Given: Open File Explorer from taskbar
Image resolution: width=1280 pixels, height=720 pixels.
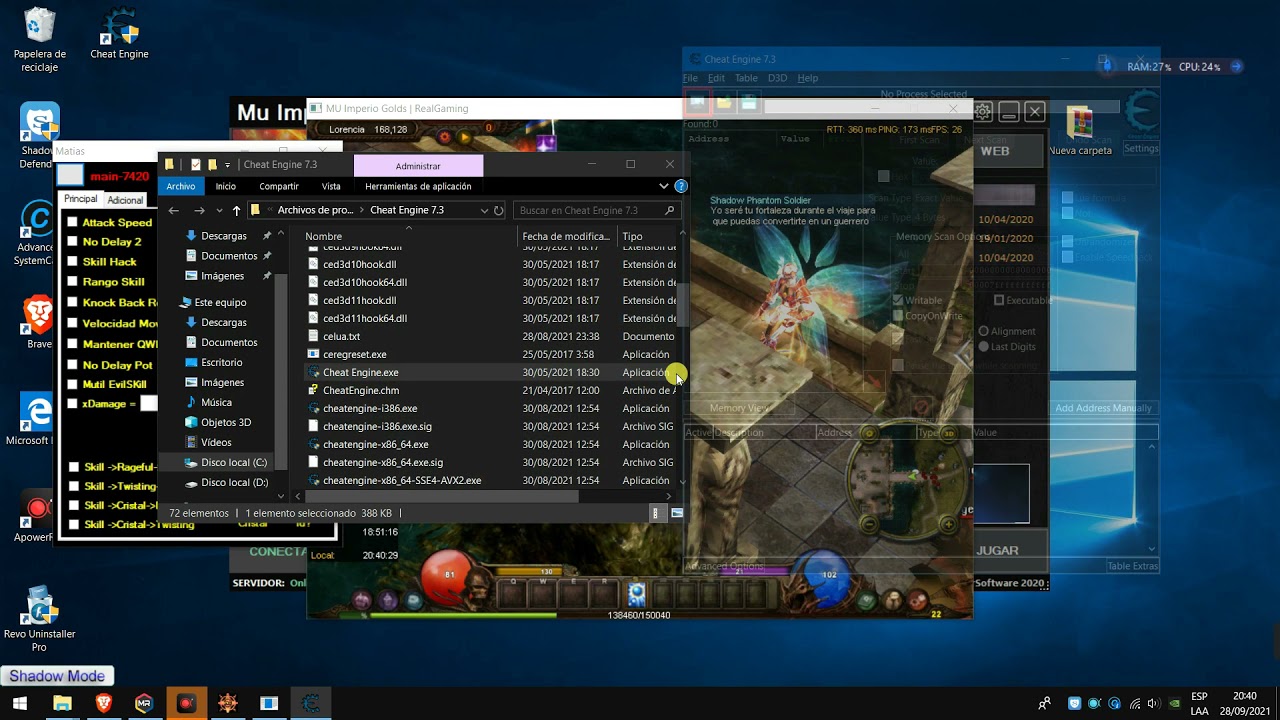Looking at the screenshot, I should tap(62, 703).
